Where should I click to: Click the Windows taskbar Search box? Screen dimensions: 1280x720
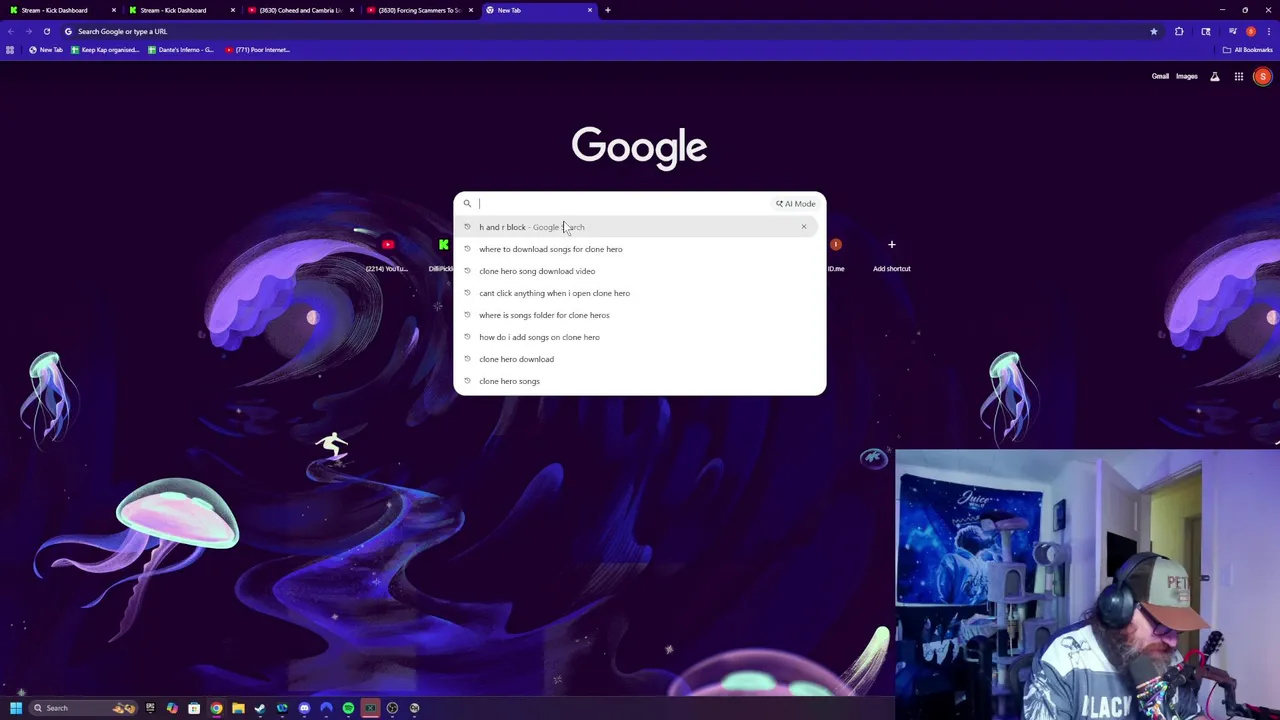(83, 708)
